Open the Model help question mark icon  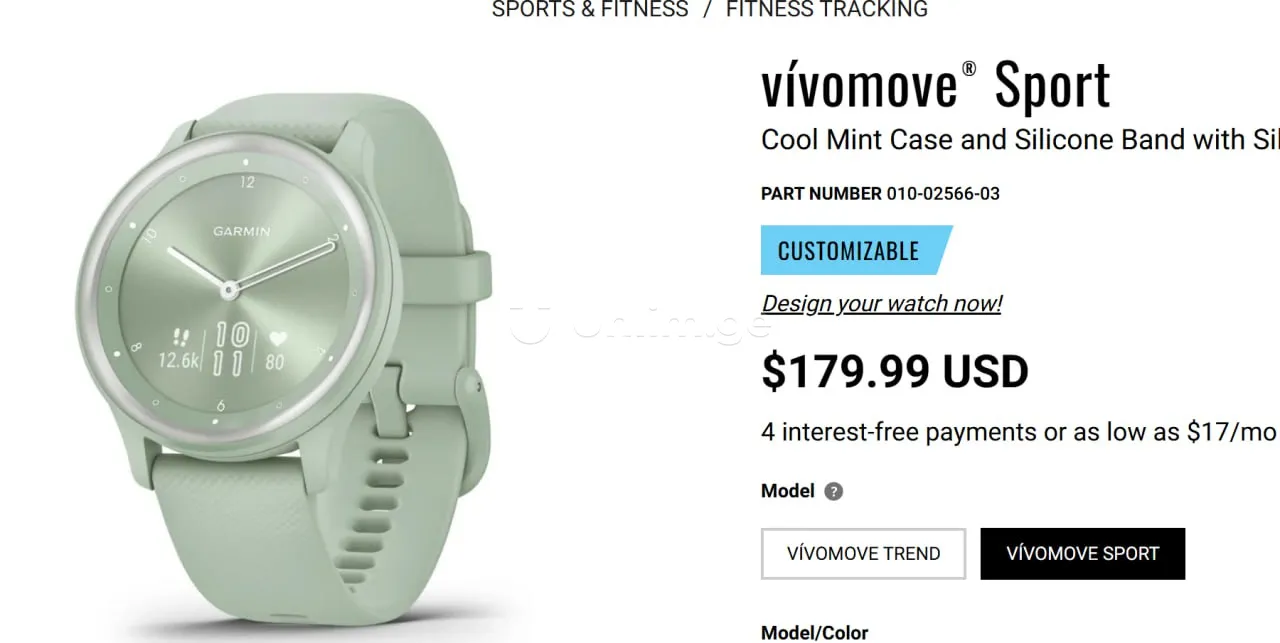[x=834, y=491]
